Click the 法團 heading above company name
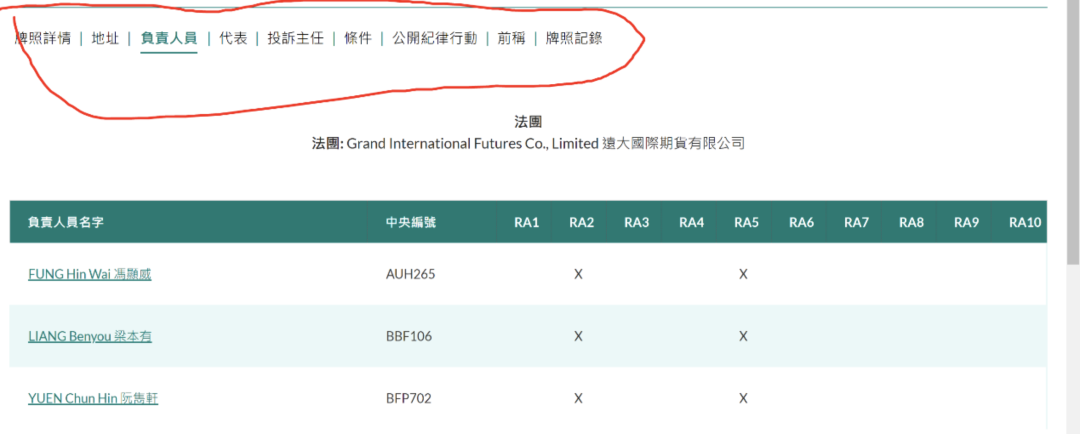1080x434 pixels. 528,123
